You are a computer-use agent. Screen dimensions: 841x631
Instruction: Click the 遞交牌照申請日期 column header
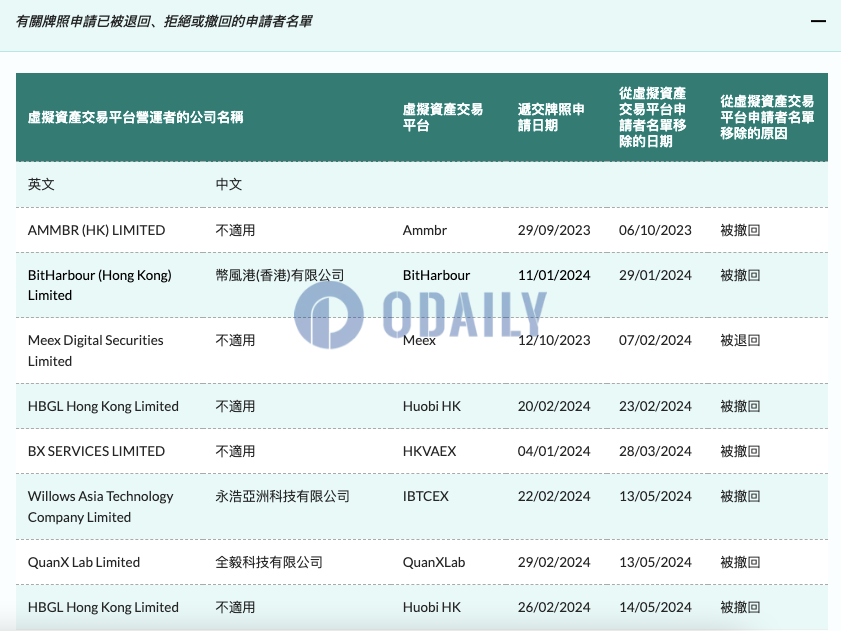coord(551,118)
